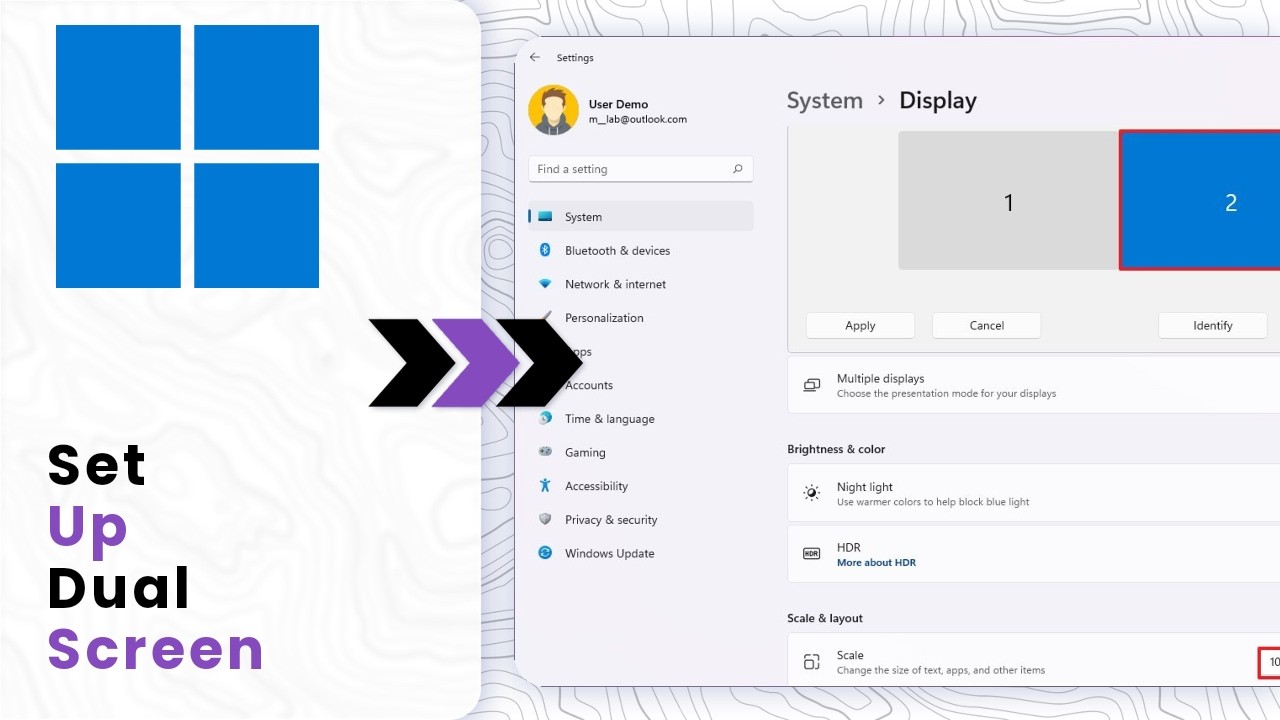Click the Bluetooth icon in the sidebar
Viewport: 1280px width, 720px height.
pyautogui.click(x=545, y=250)
